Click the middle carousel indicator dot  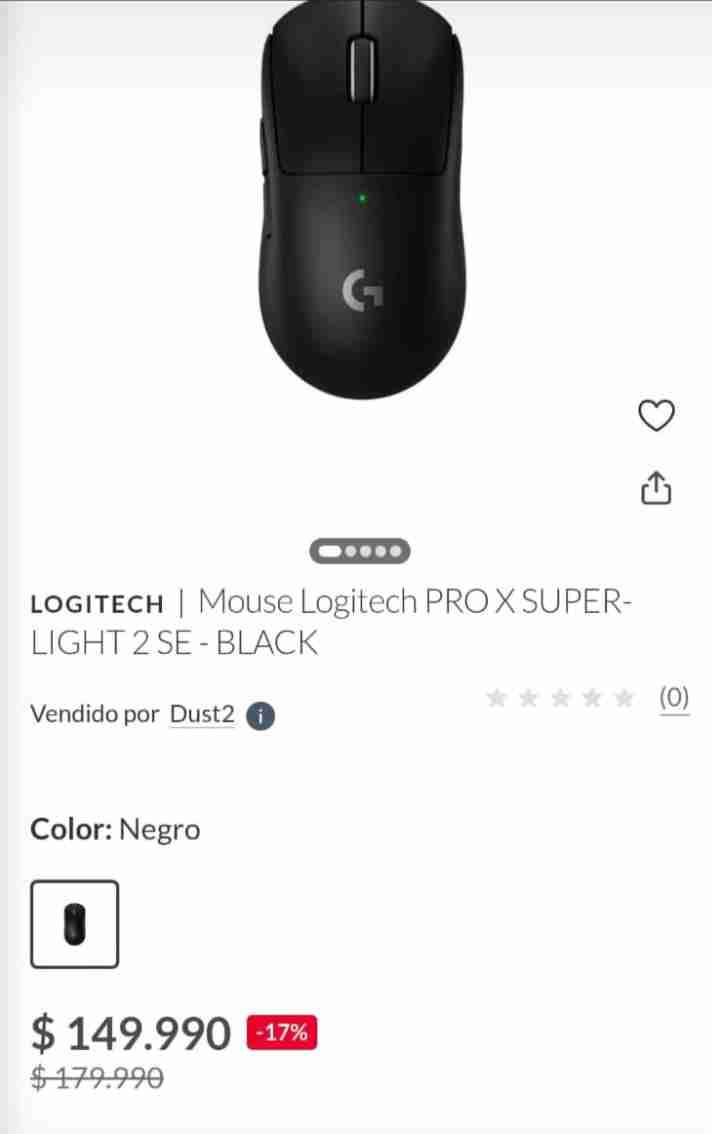tap(366, 551)
